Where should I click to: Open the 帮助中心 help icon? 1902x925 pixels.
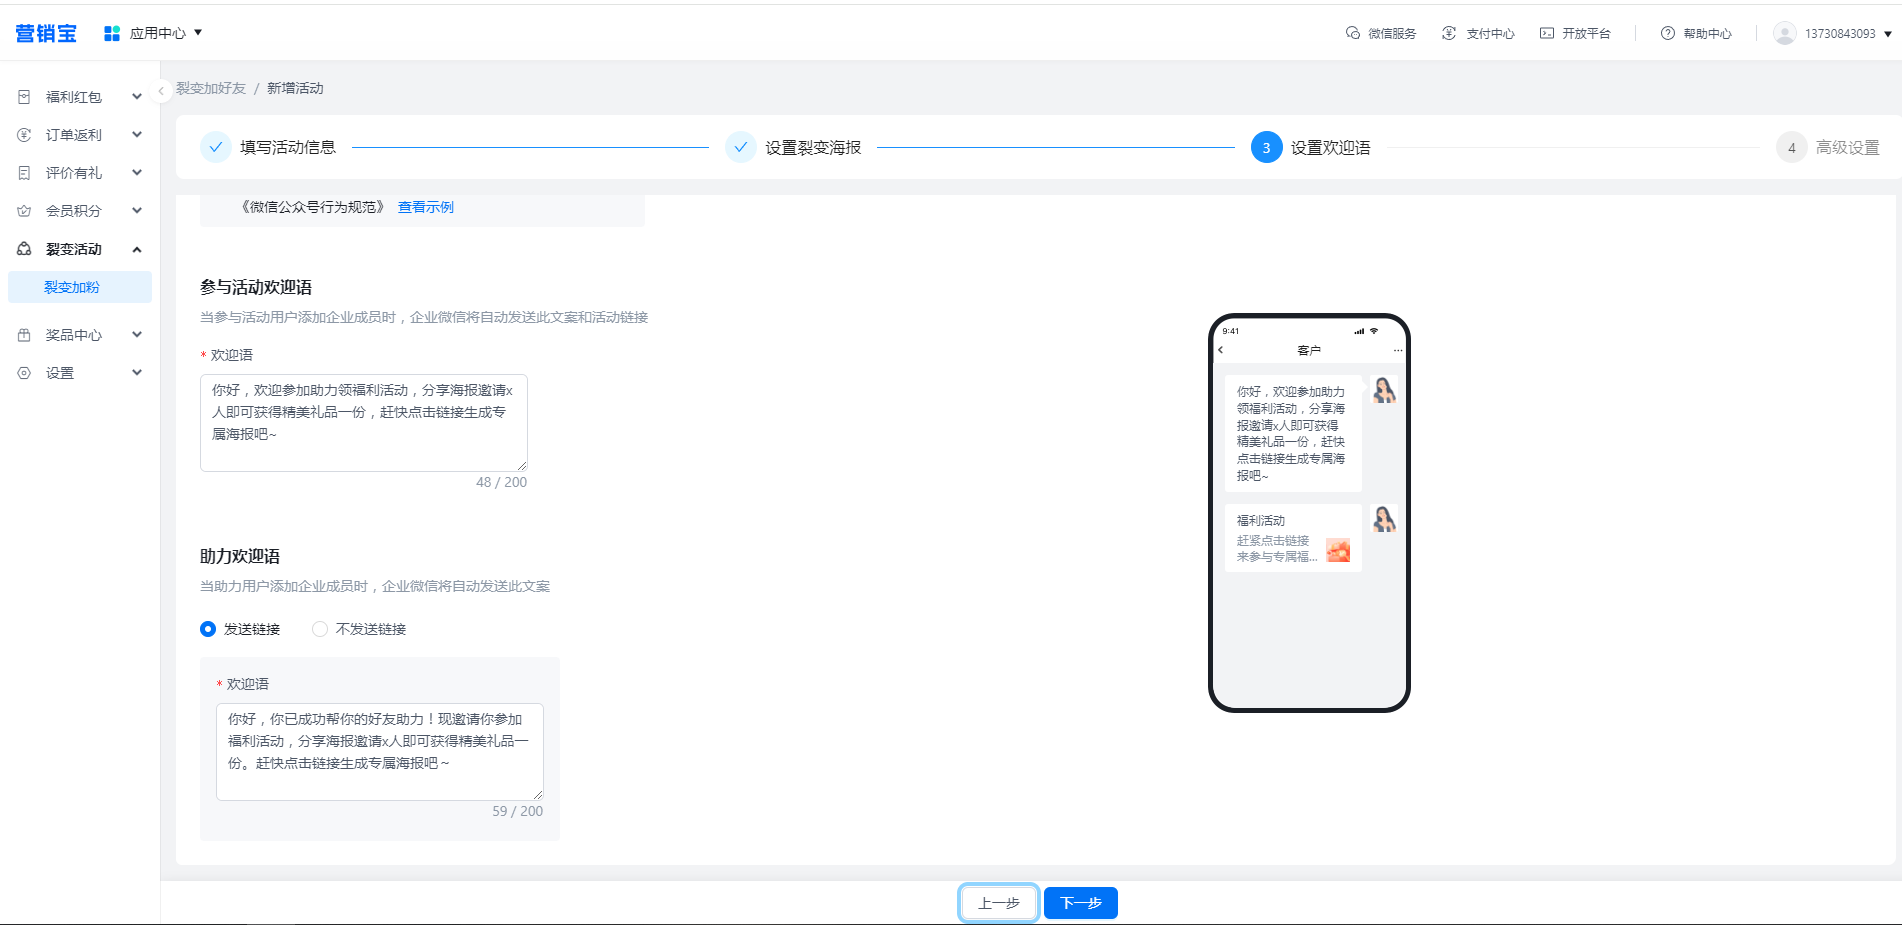[1668, 33]
